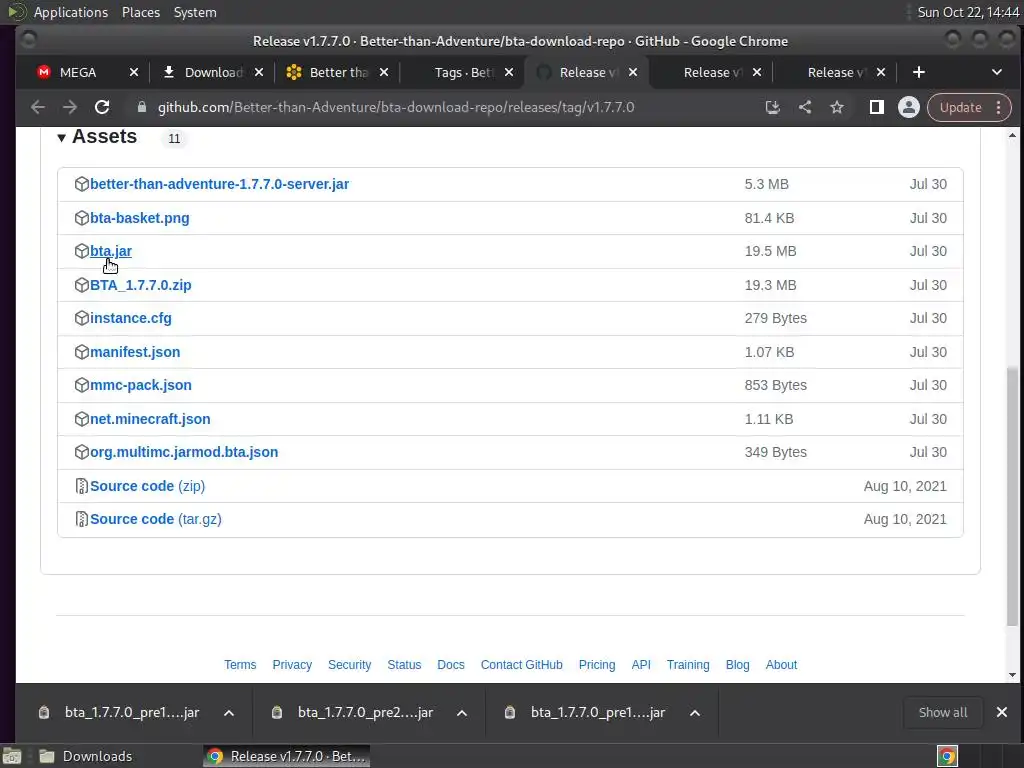The image size is (1024, 768).
Task: Open the Docs footer link
Action: 451,664
